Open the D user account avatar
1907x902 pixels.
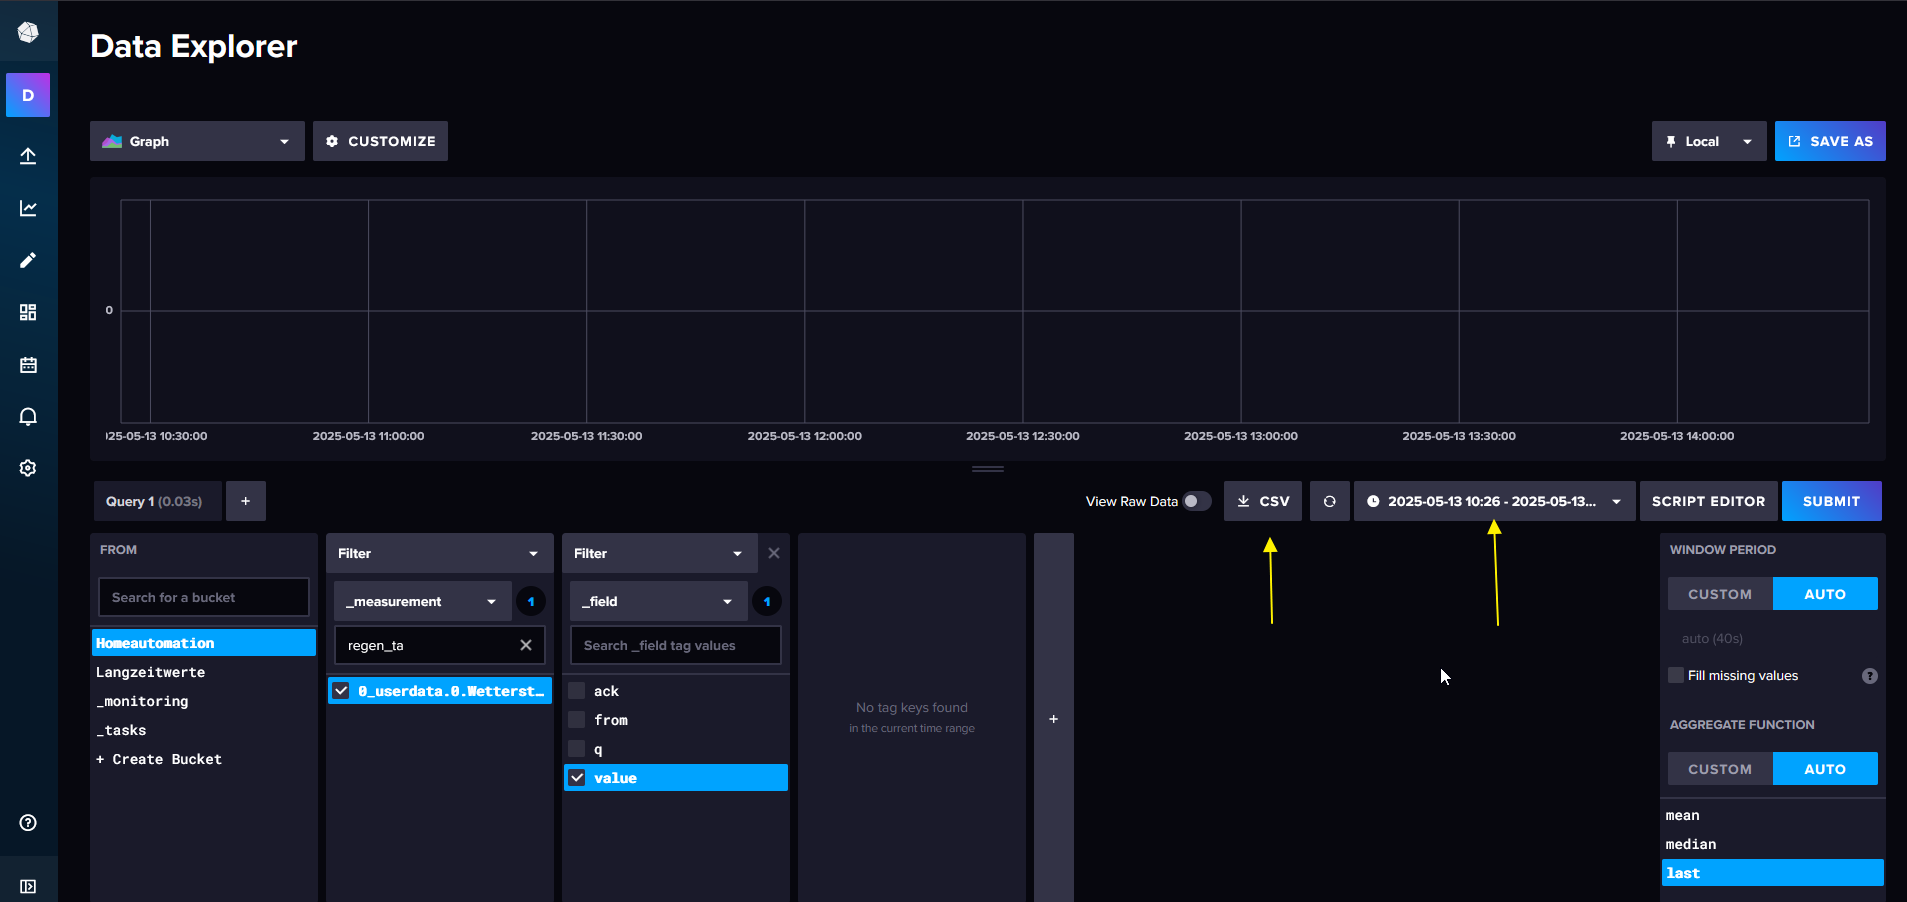point(28,95)
